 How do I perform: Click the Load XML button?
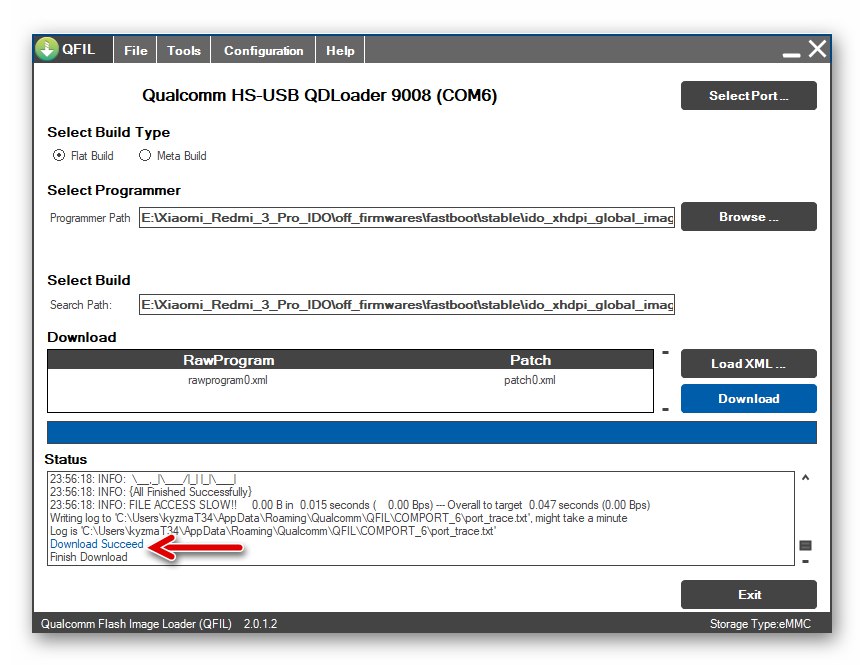[x=748, y=364]
